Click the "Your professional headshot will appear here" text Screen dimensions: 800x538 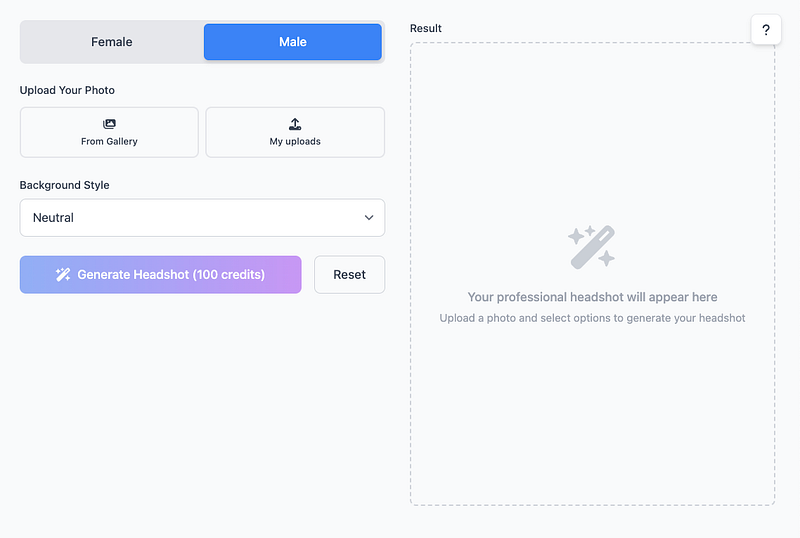point(592,297)
